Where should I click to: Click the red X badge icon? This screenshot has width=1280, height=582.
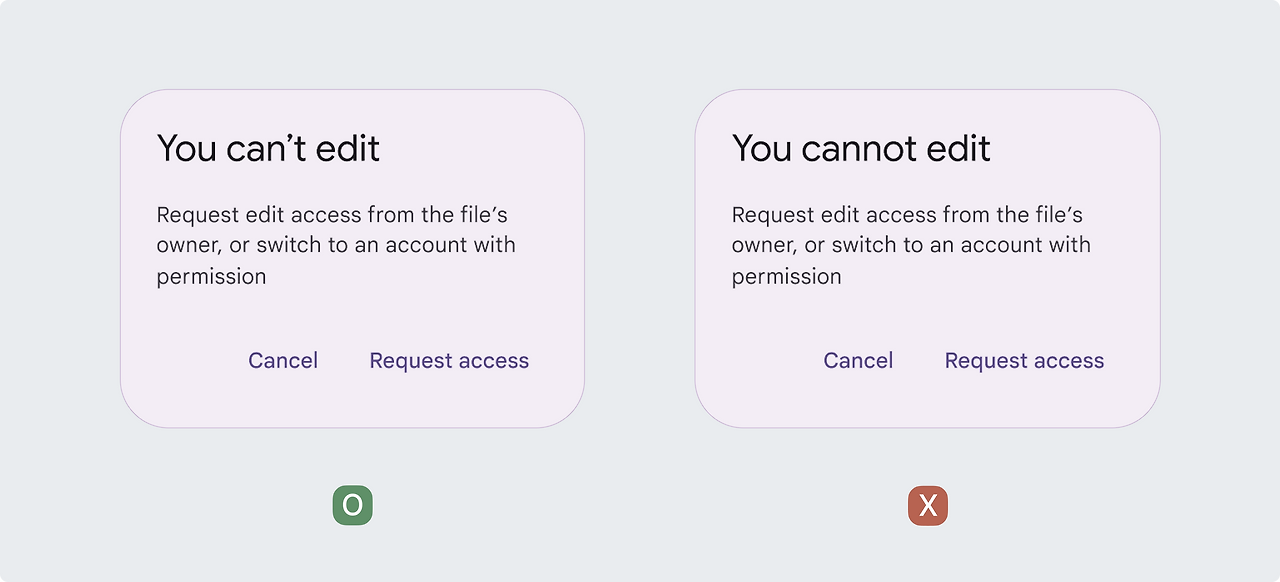tap(928, 506)
